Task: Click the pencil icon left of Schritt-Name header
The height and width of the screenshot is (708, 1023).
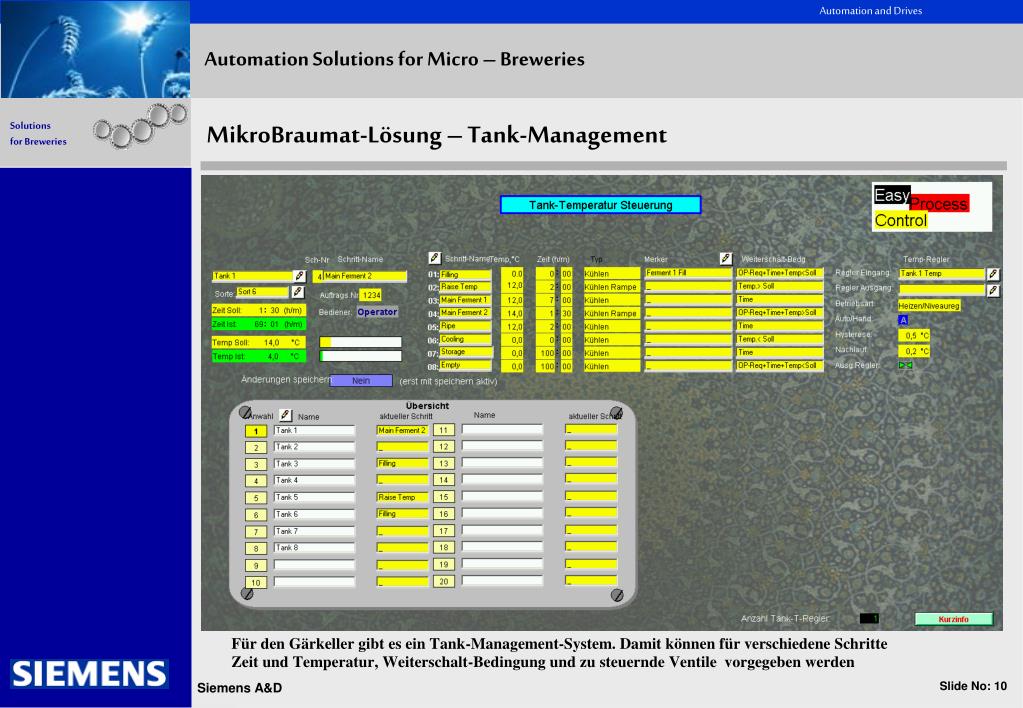Action: [435, 258]
